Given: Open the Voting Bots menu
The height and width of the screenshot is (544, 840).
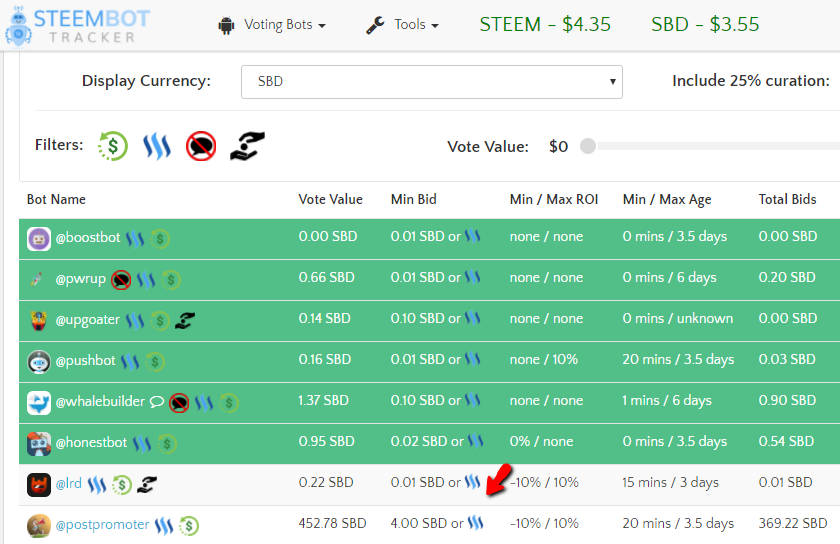Looking at the screenshot, I should point(284,25).
